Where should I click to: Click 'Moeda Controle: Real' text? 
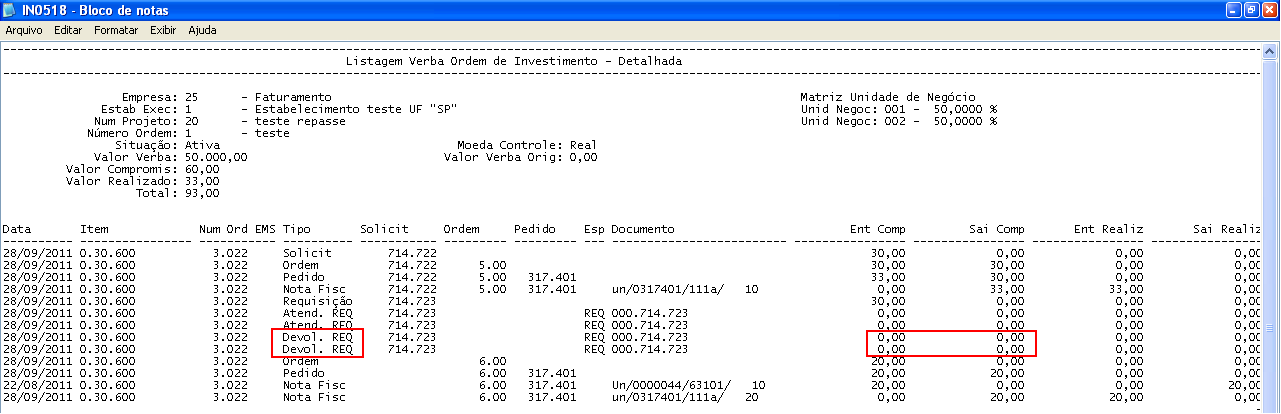click(526, 145)
